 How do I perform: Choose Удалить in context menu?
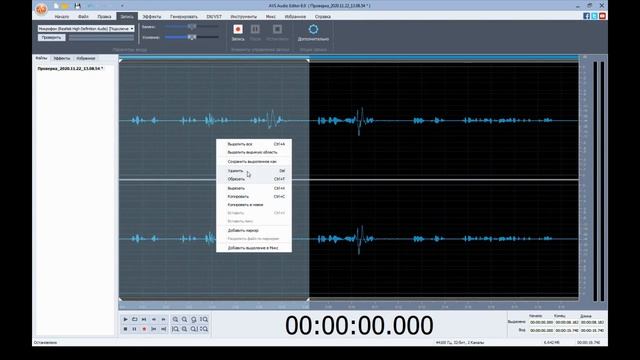254,171
